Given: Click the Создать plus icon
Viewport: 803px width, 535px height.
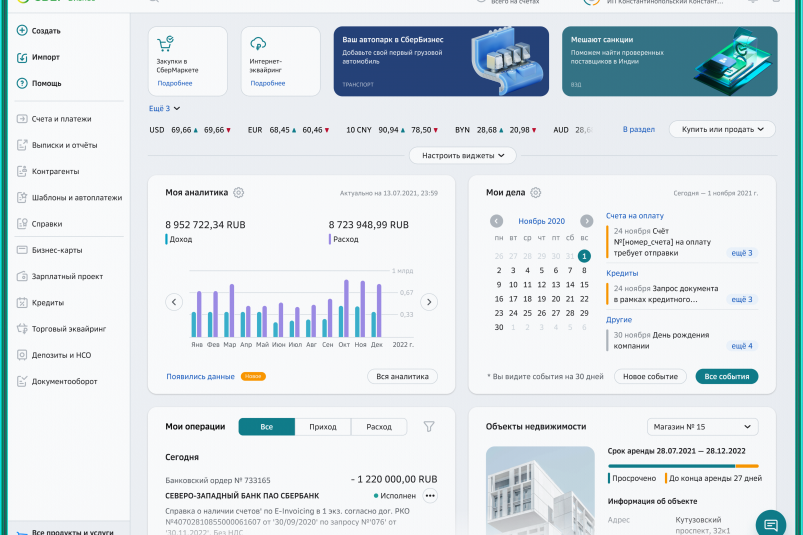Looking at the screenshot, I should (x=22, y=31).
